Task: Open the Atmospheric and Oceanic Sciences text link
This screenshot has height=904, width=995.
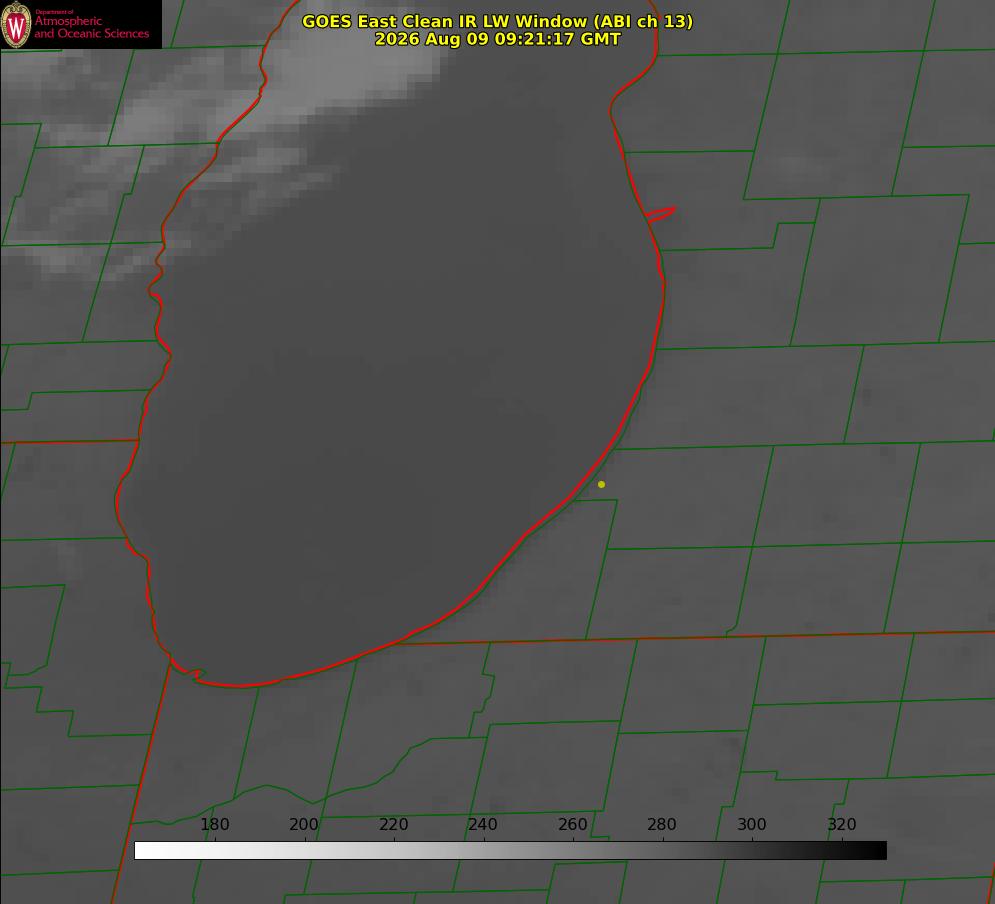Action: coord(92,27)
